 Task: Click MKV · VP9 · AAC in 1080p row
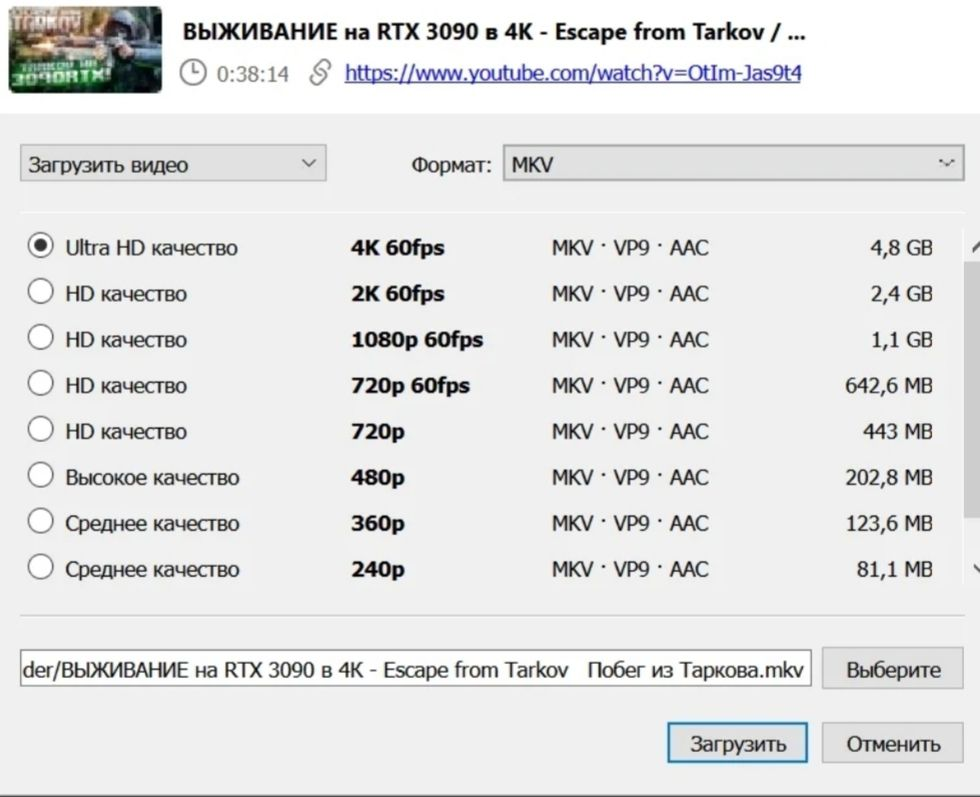[x=630, y=339]
